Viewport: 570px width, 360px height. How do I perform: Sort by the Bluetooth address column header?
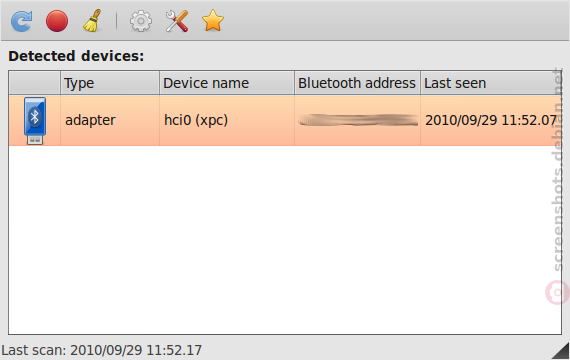point(357,83)
